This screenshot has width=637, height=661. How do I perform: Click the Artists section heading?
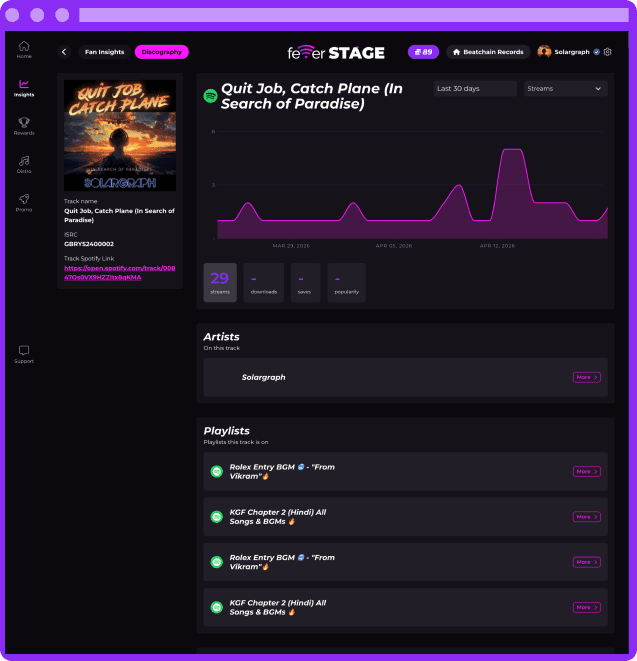click(x=221, y=337)
